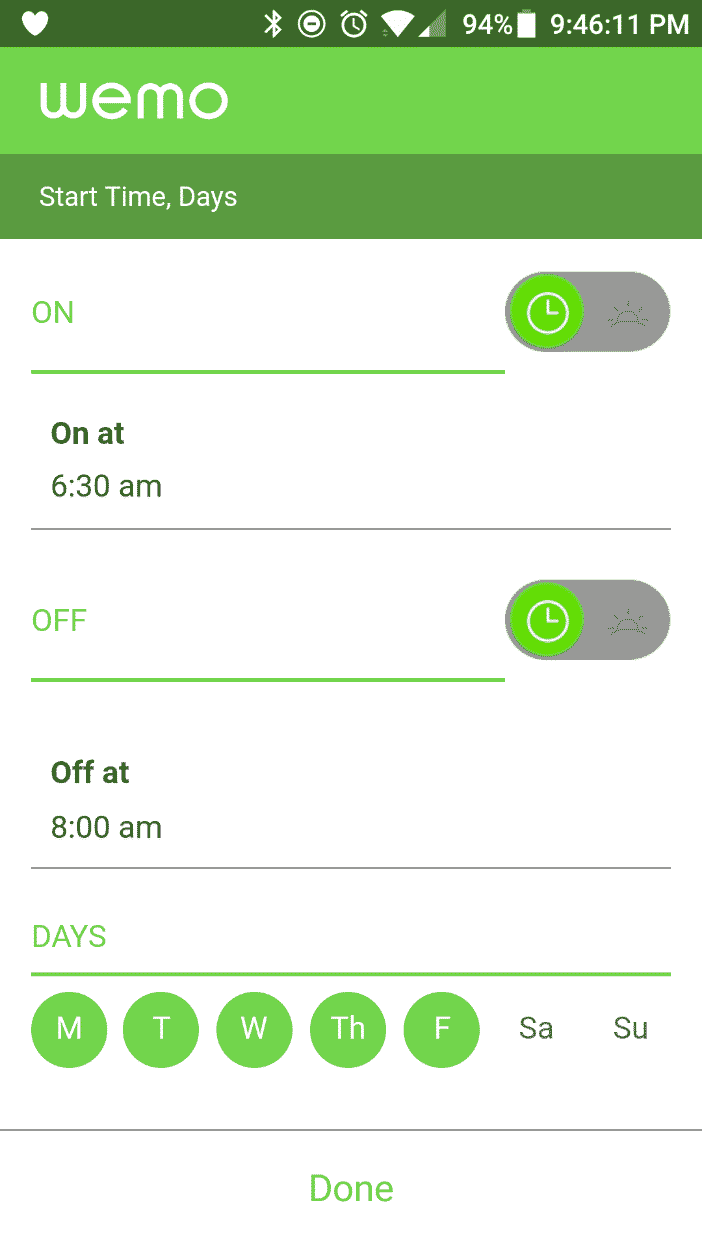Enable Saturday in the days row

click(536, 1029)
